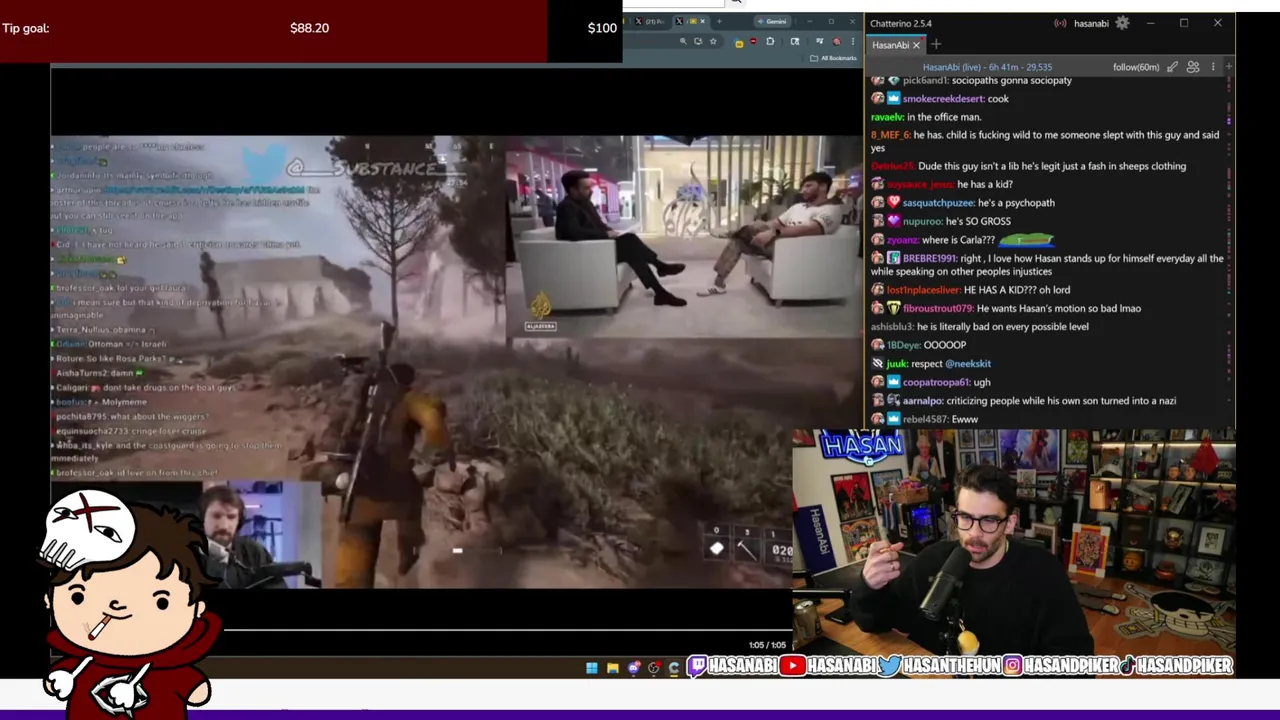Click the browser zoom magnifier icon
The height and width of the screenshot is (720, 1280).
pos(683,41)
